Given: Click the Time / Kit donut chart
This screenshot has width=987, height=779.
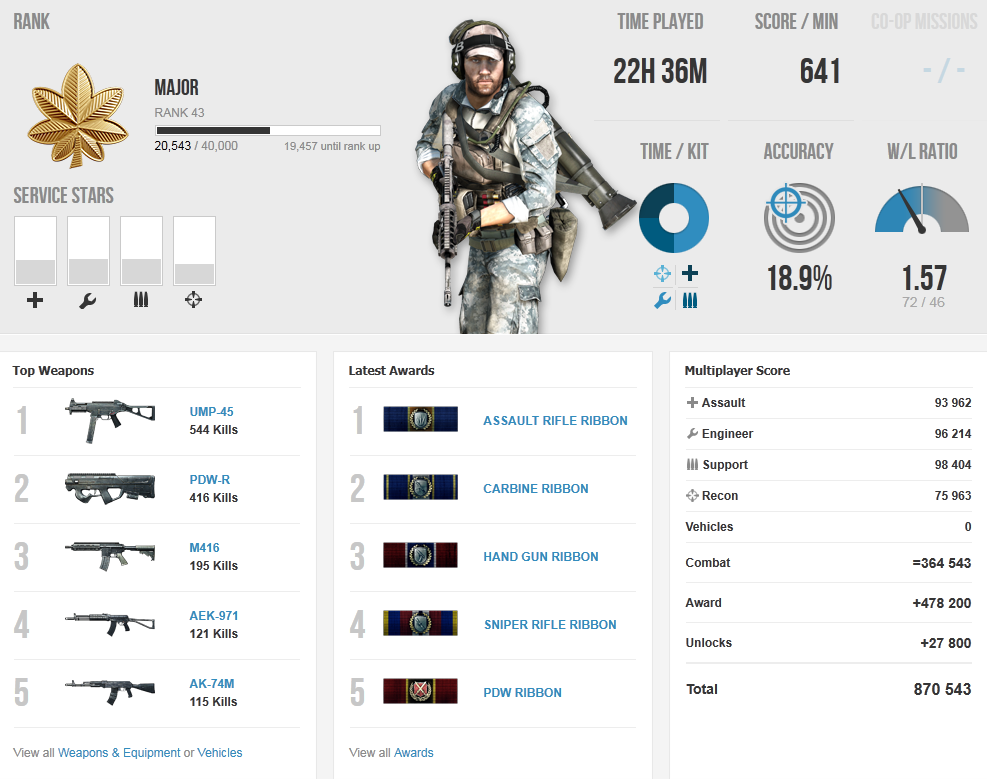Looking at the screenshot, I should (674, 218).
